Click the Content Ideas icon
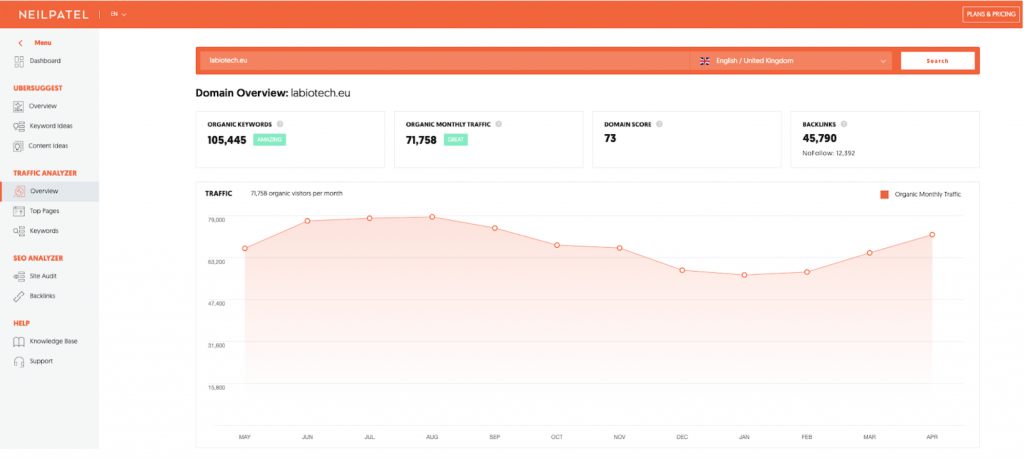Screen dimensions: 1024x458 tap(18, 146)
